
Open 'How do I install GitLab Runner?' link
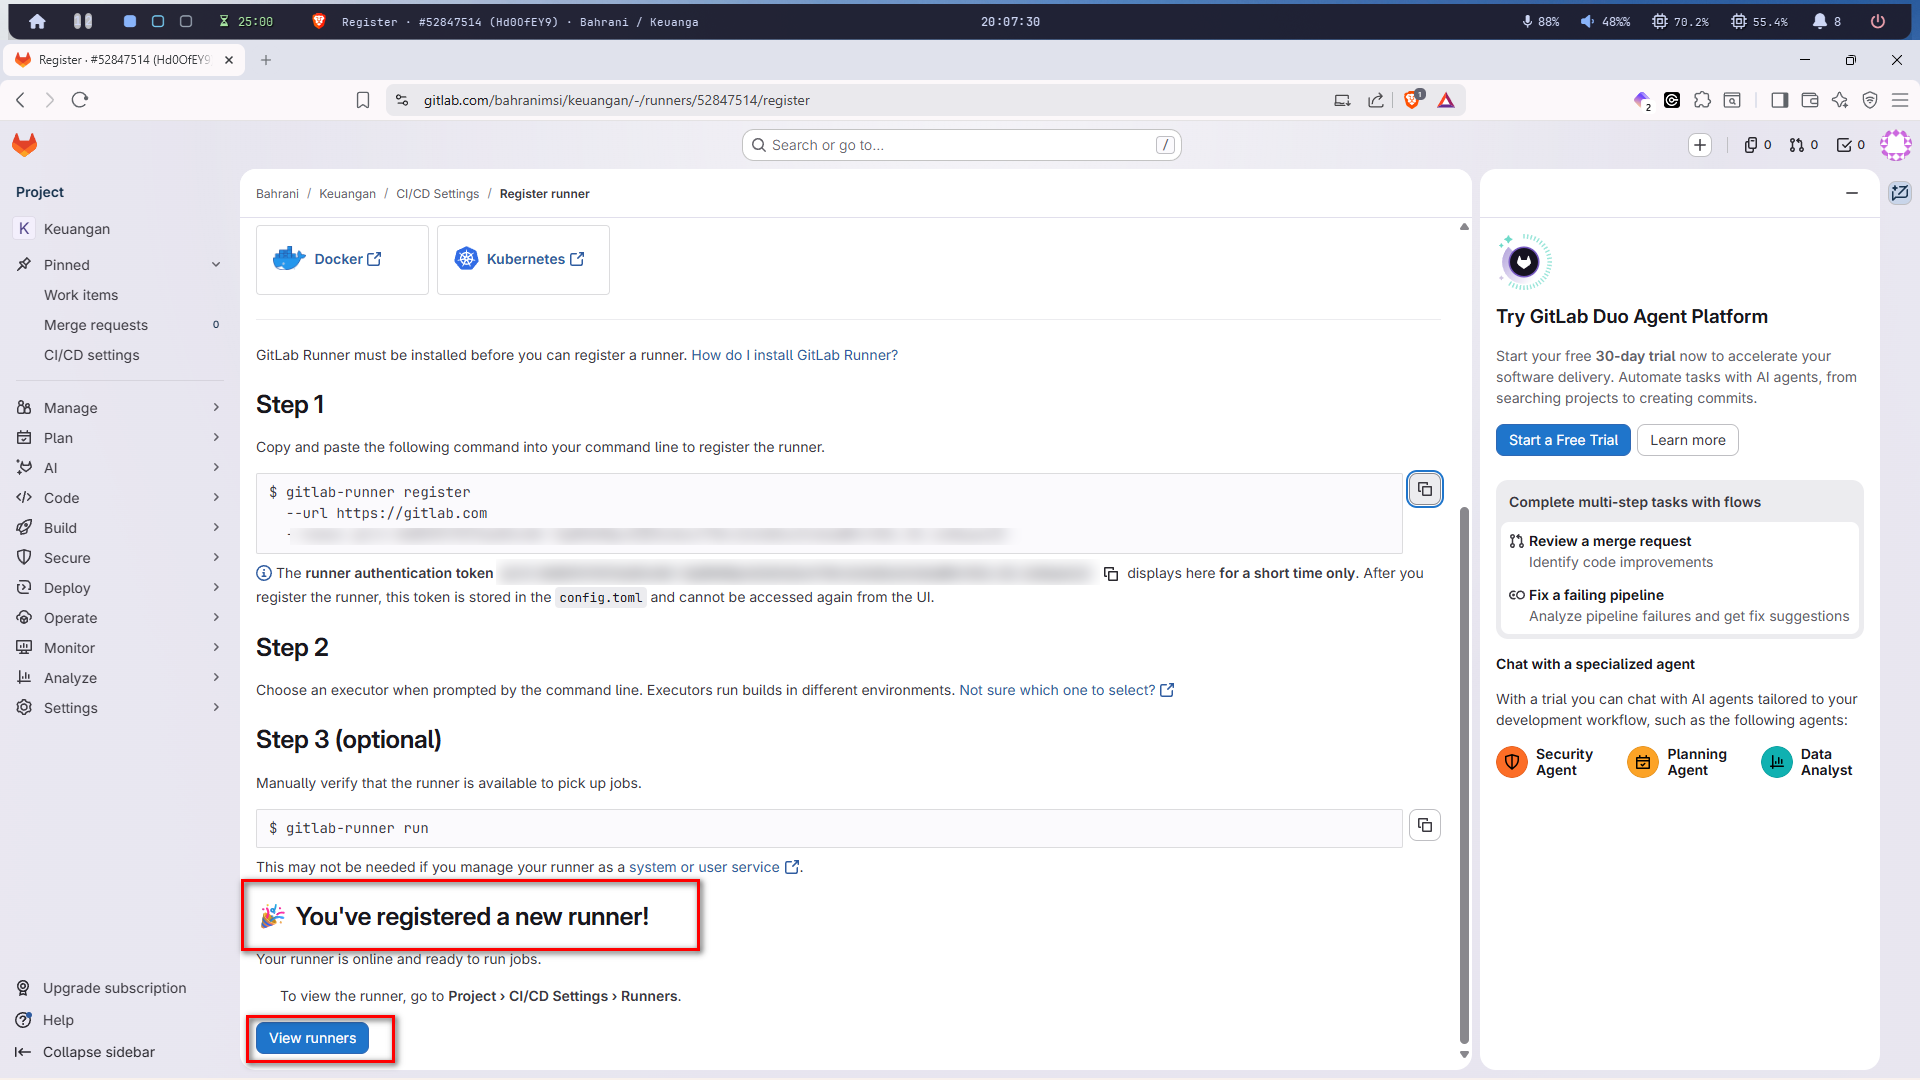(794, 355)
